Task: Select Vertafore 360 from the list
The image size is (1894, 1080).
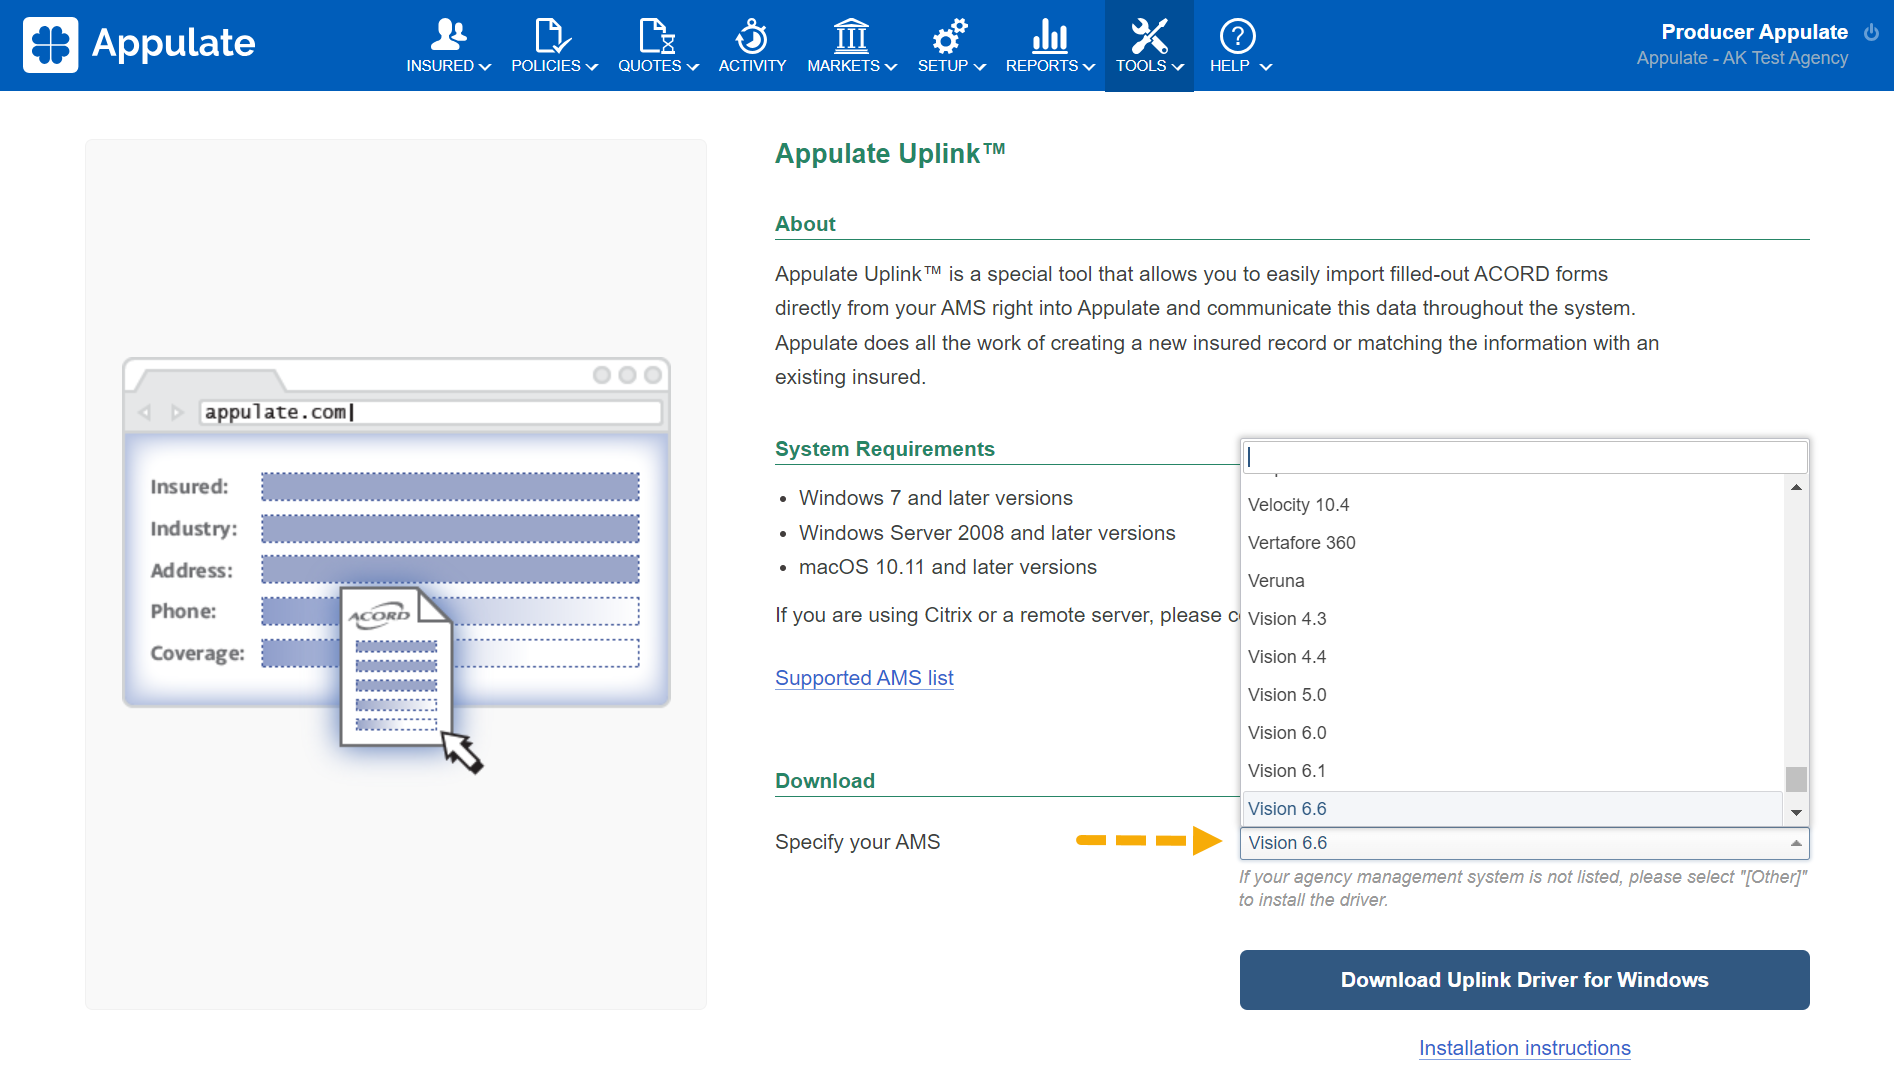Action: (x=1301, y=543)
